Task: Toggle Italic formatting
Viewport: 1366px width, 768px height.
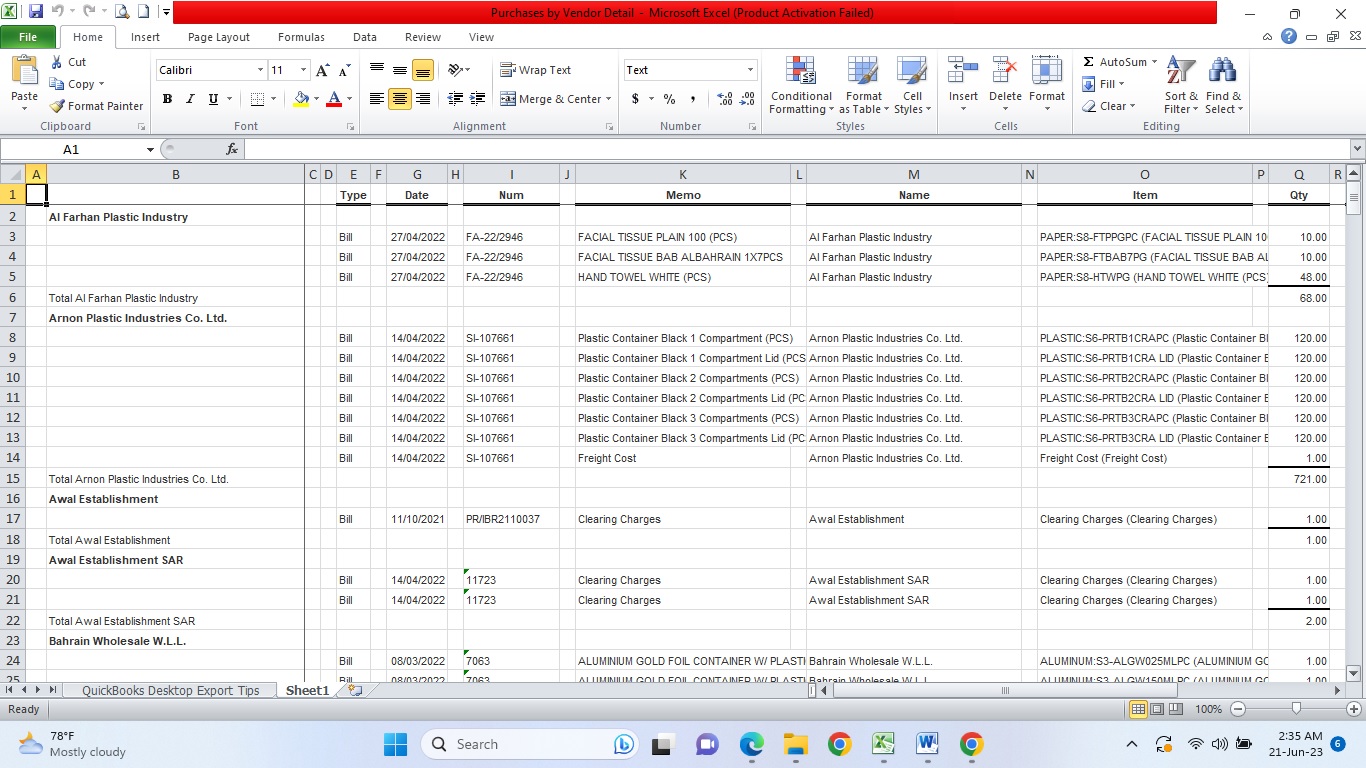Action: [190, 99]
